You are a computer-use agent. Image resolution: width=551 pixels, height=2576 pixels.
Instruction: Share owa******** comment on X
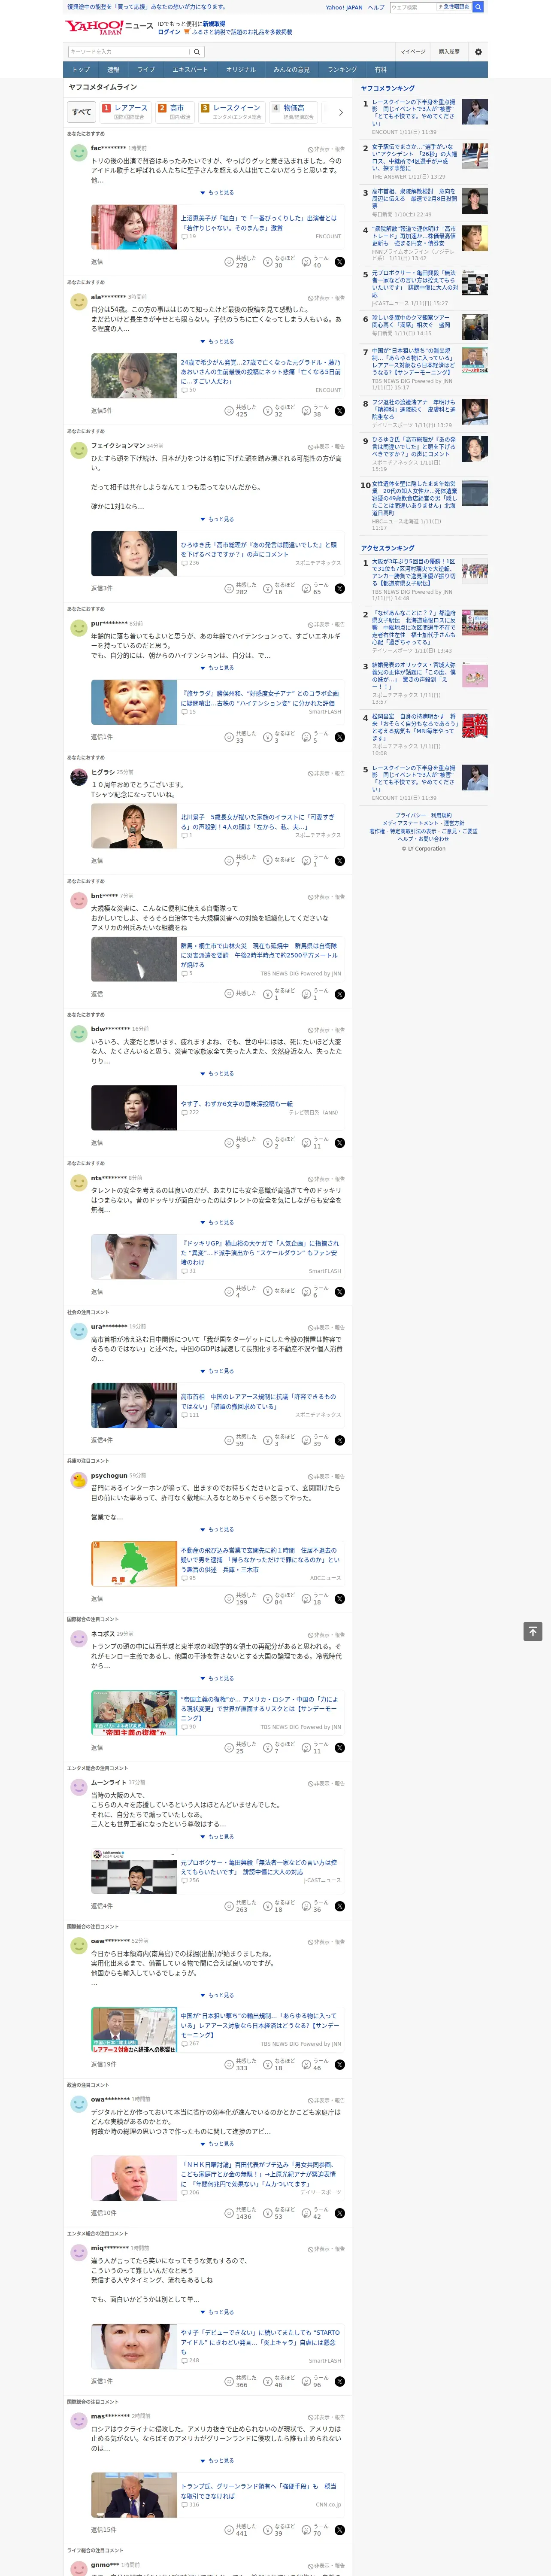[340, 2213]
